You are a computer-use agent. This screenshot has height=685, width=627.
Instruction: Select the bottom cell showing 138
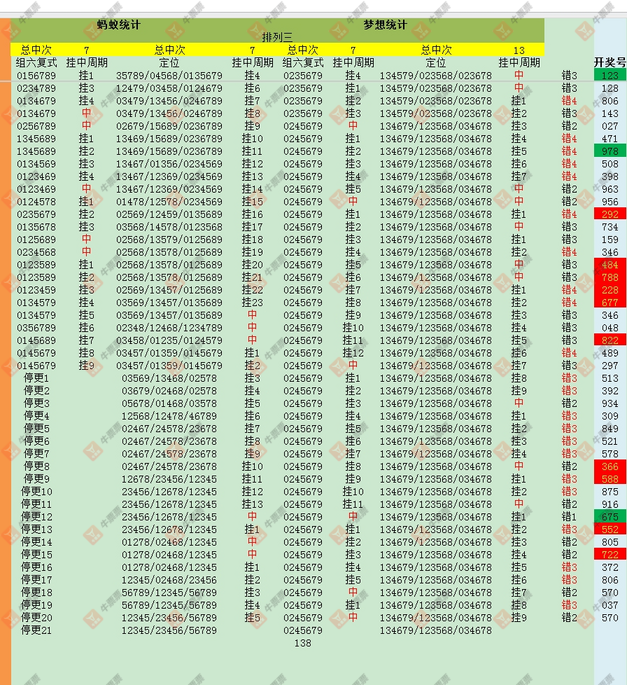tap(303, 643)
